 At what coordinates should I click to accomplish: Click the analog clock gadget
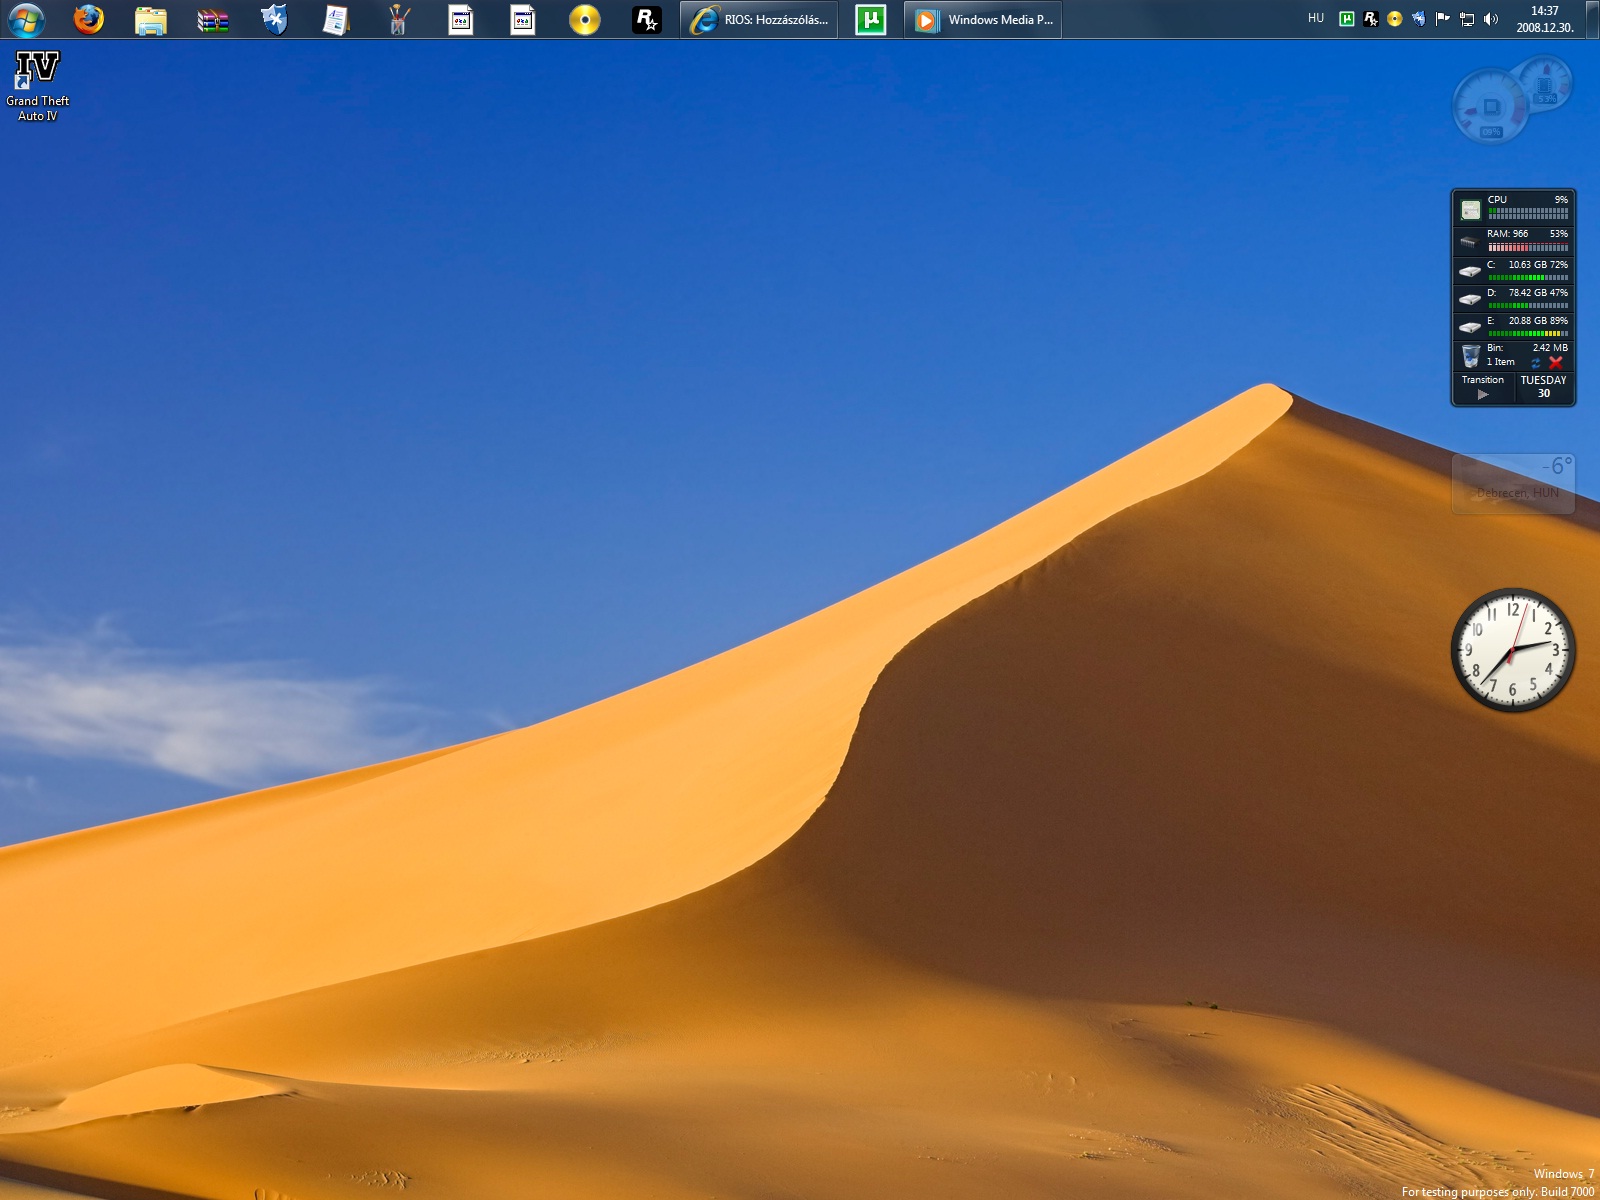[1513, 650]
